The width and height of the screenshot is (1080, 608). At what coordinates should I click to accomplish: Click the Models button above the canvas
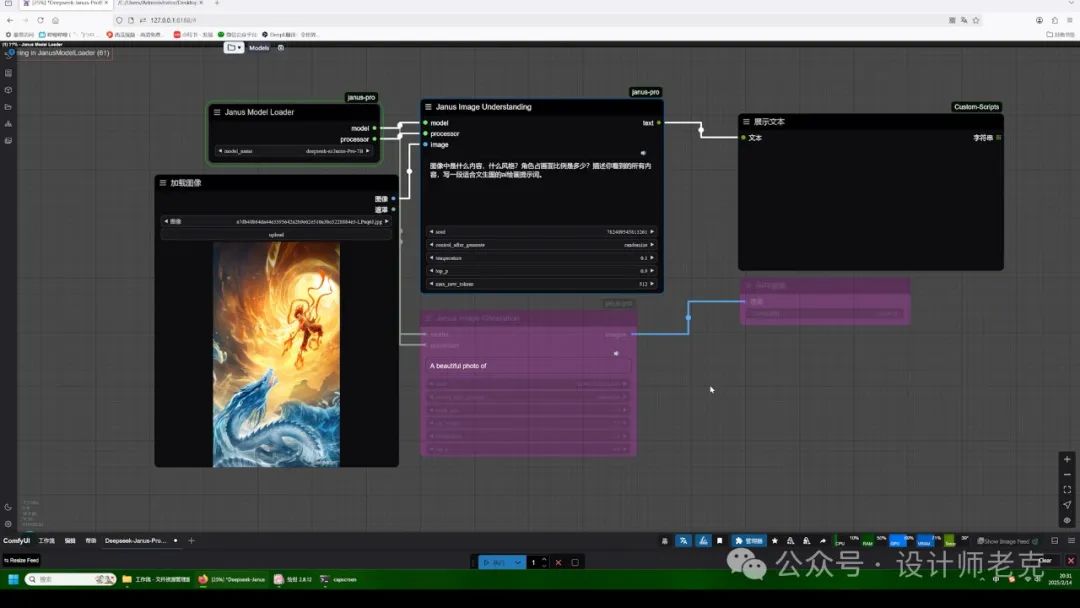point(259,48)
